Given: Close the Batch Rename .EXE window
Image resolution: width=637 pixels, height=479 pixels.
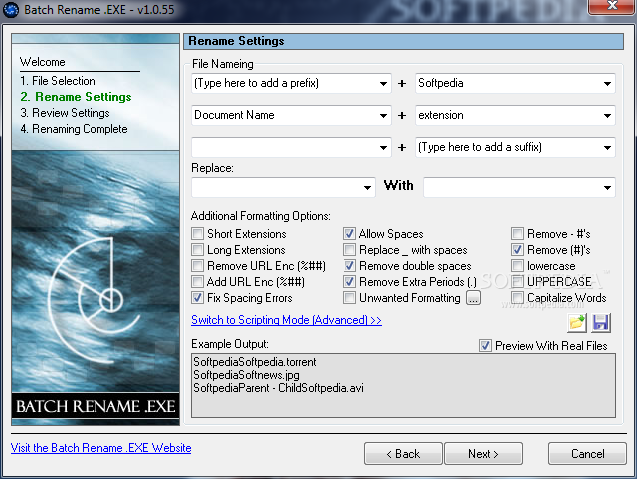Looking at the screenshot, I should tap(612, 6).
